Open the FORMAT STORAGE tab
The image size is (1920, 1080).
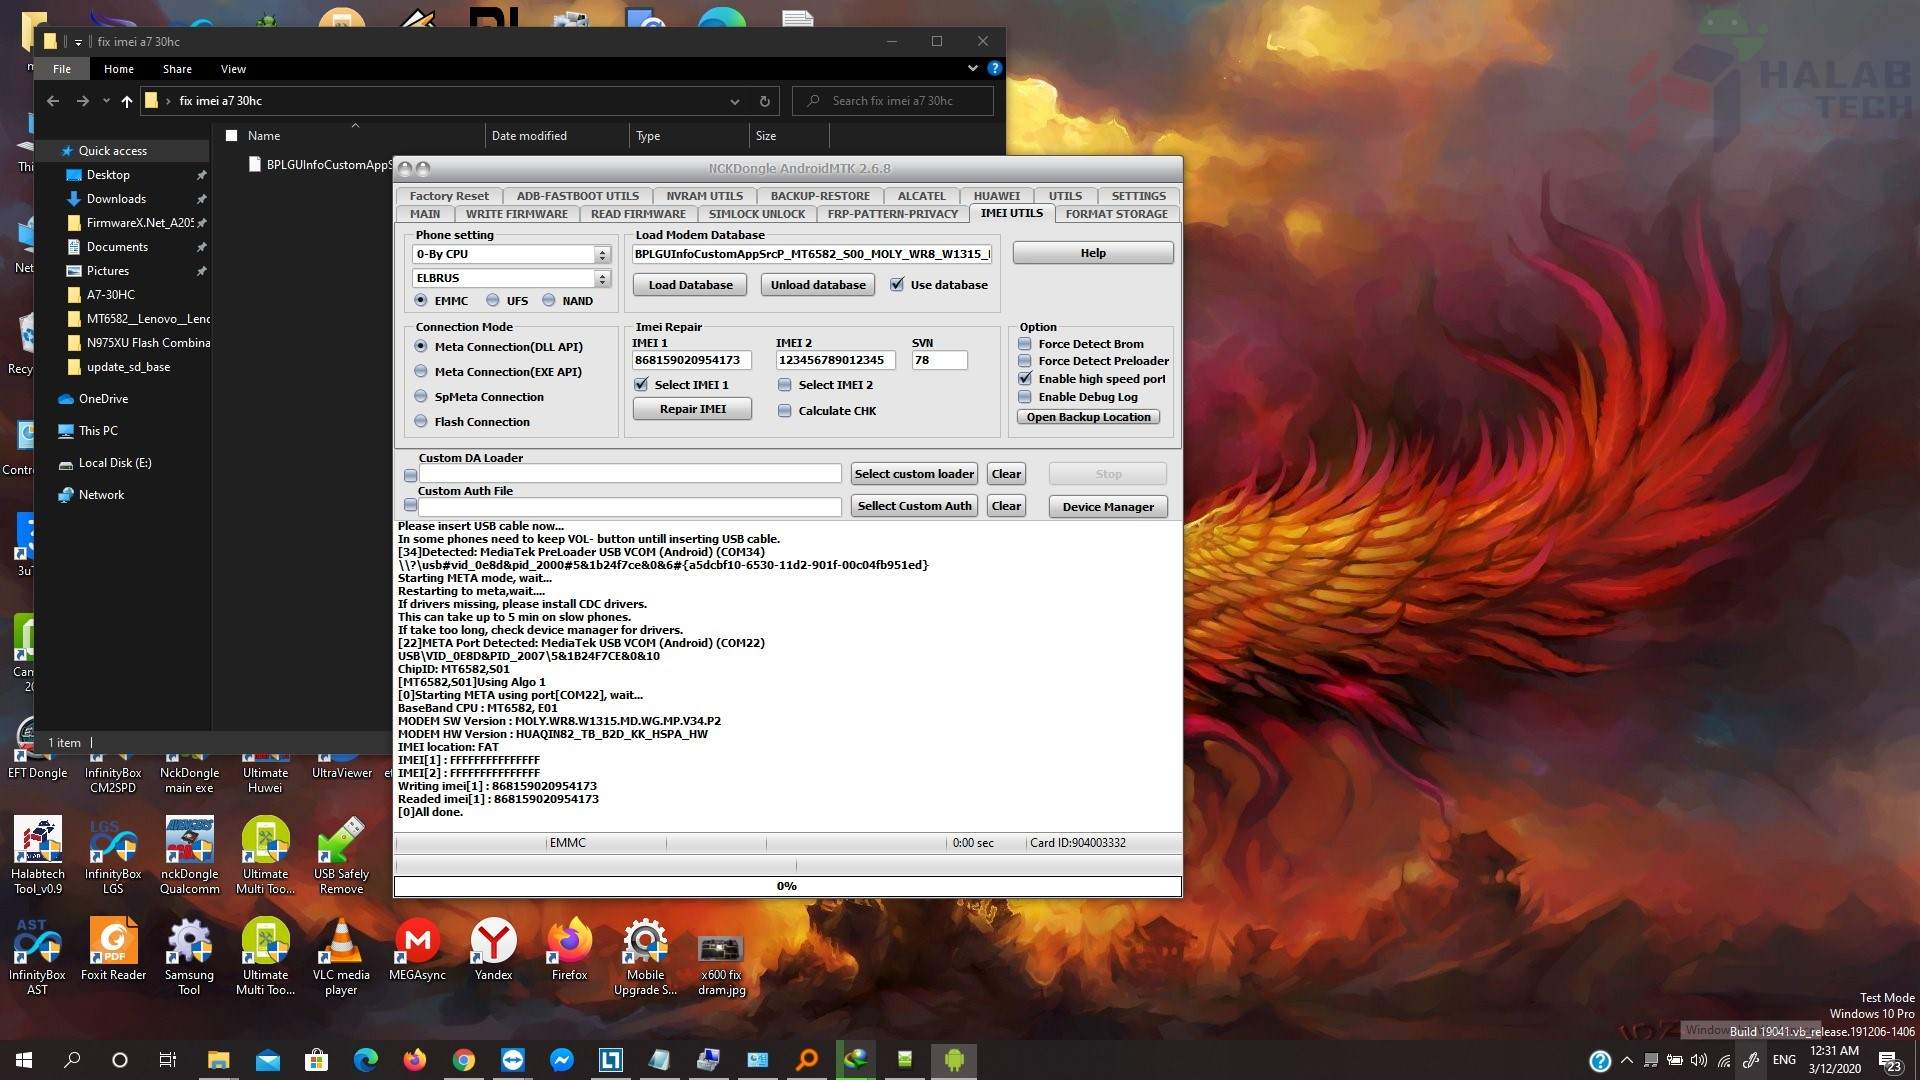pos(1116,213)
